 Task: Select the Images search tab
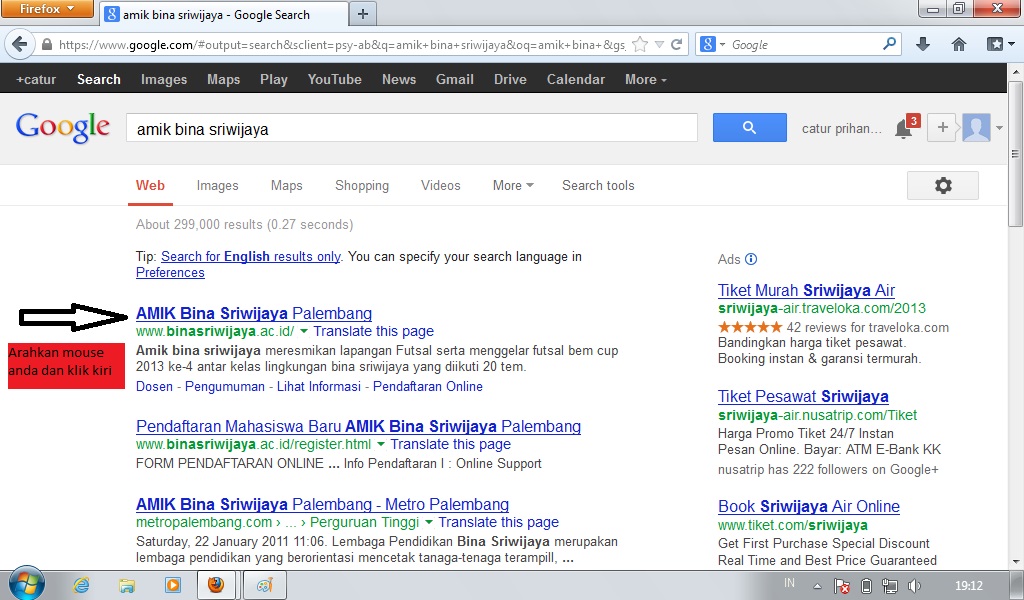(217, 185)
